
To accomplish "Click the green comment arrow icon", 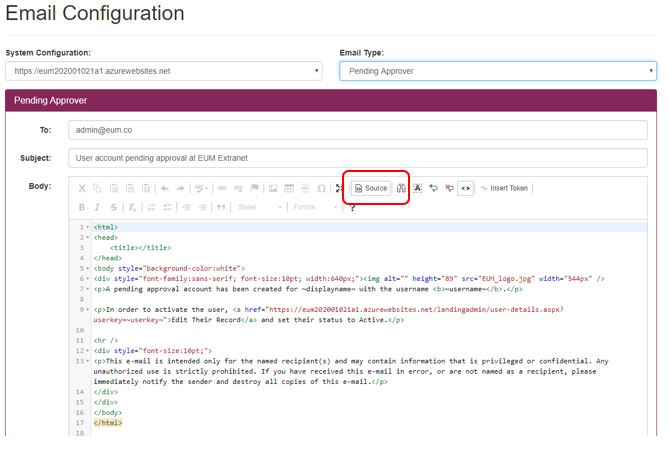I will click(433, 188).
